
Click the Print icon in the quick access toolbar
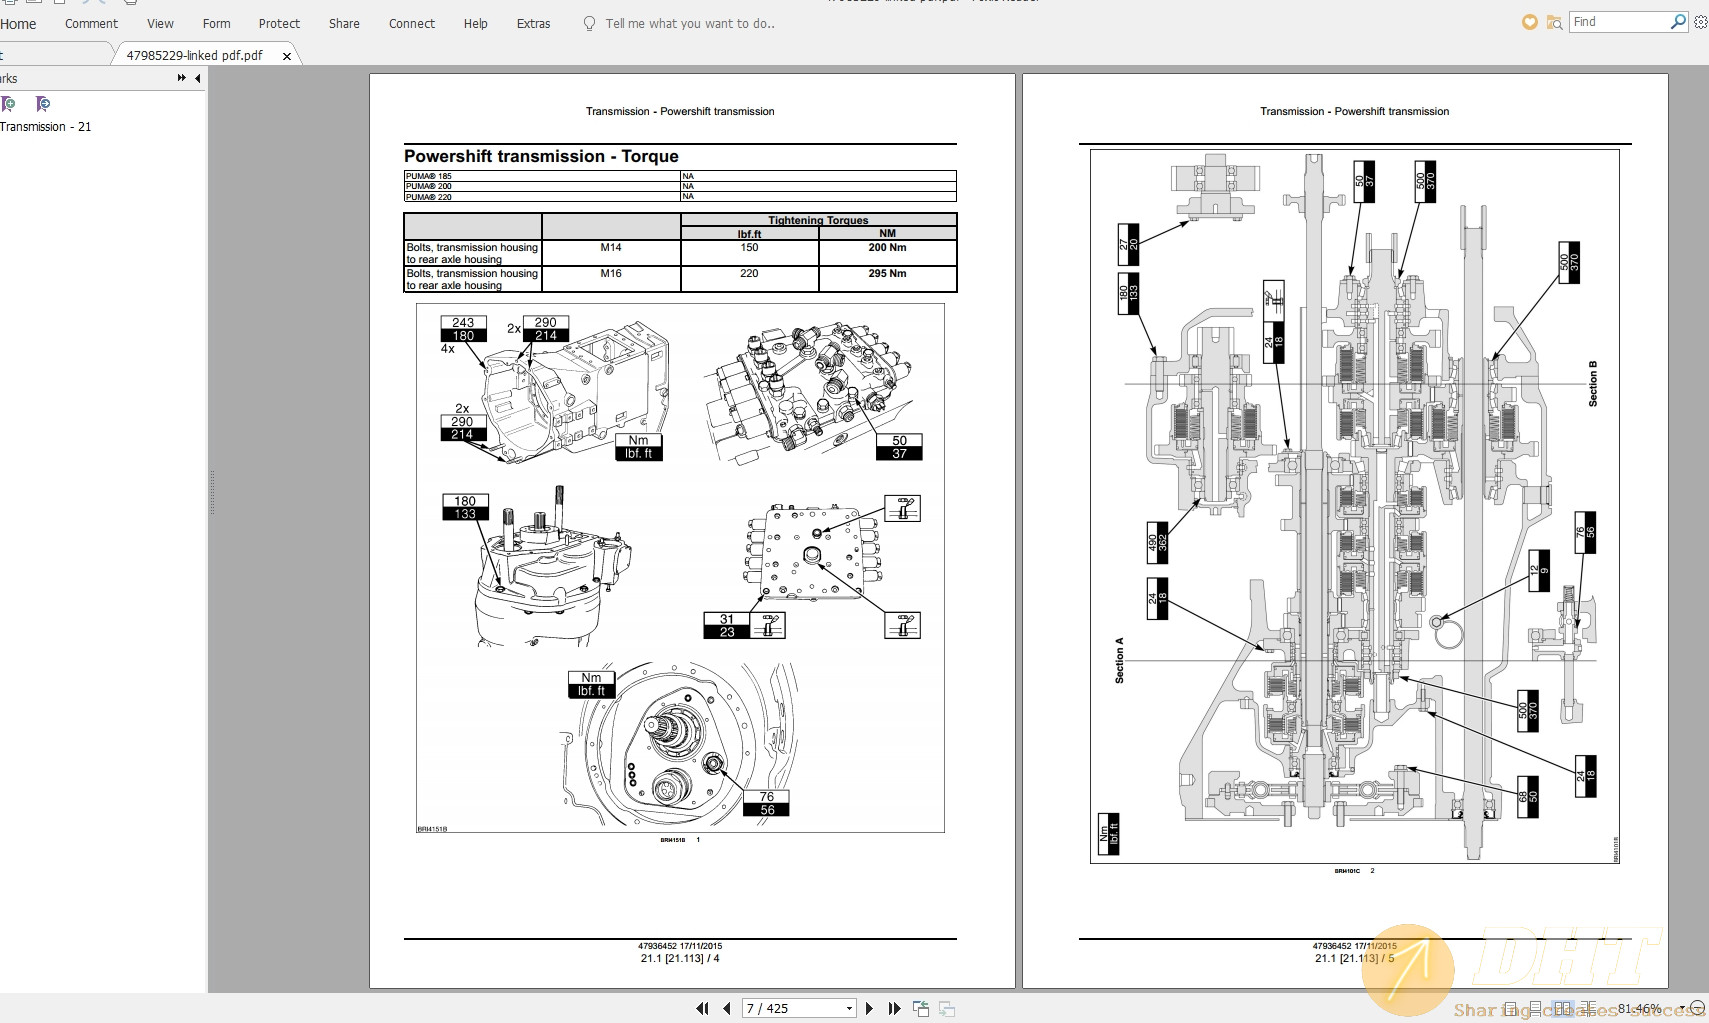(129, 3)
